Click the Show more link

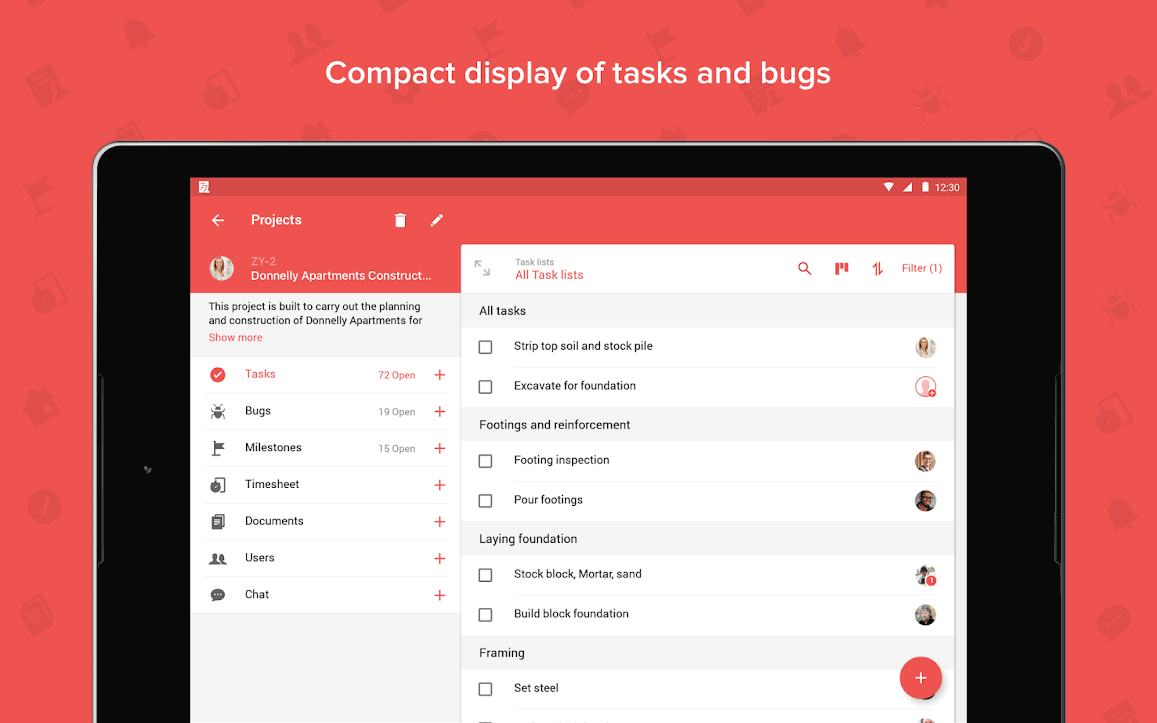pyautogui.click(x=235, y=337)
